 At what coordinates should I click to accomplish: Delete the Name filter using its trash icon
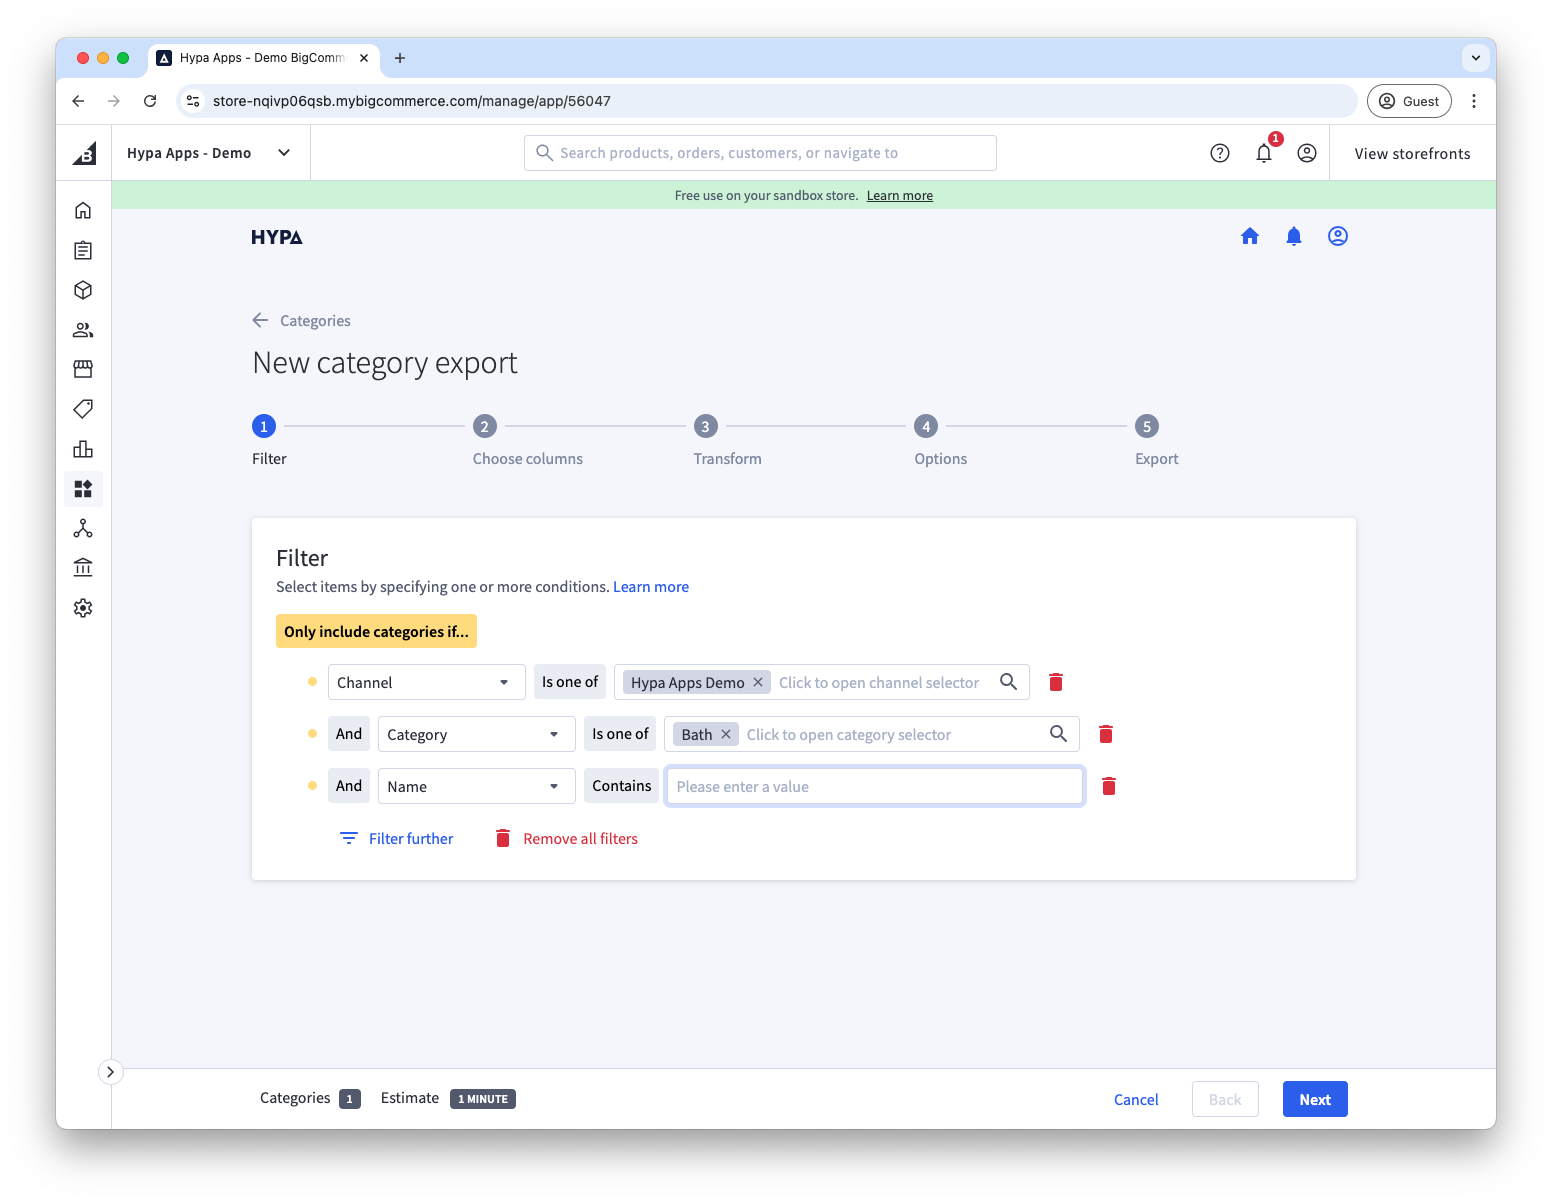[x=1108, y=786]
